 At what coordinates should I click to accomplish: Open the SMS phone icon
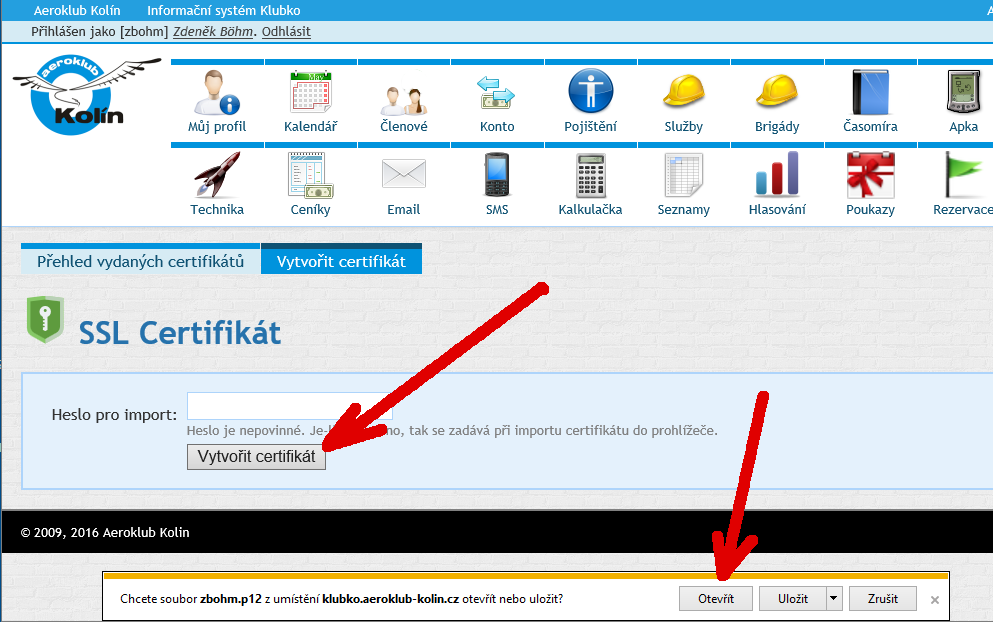(496, 176)
